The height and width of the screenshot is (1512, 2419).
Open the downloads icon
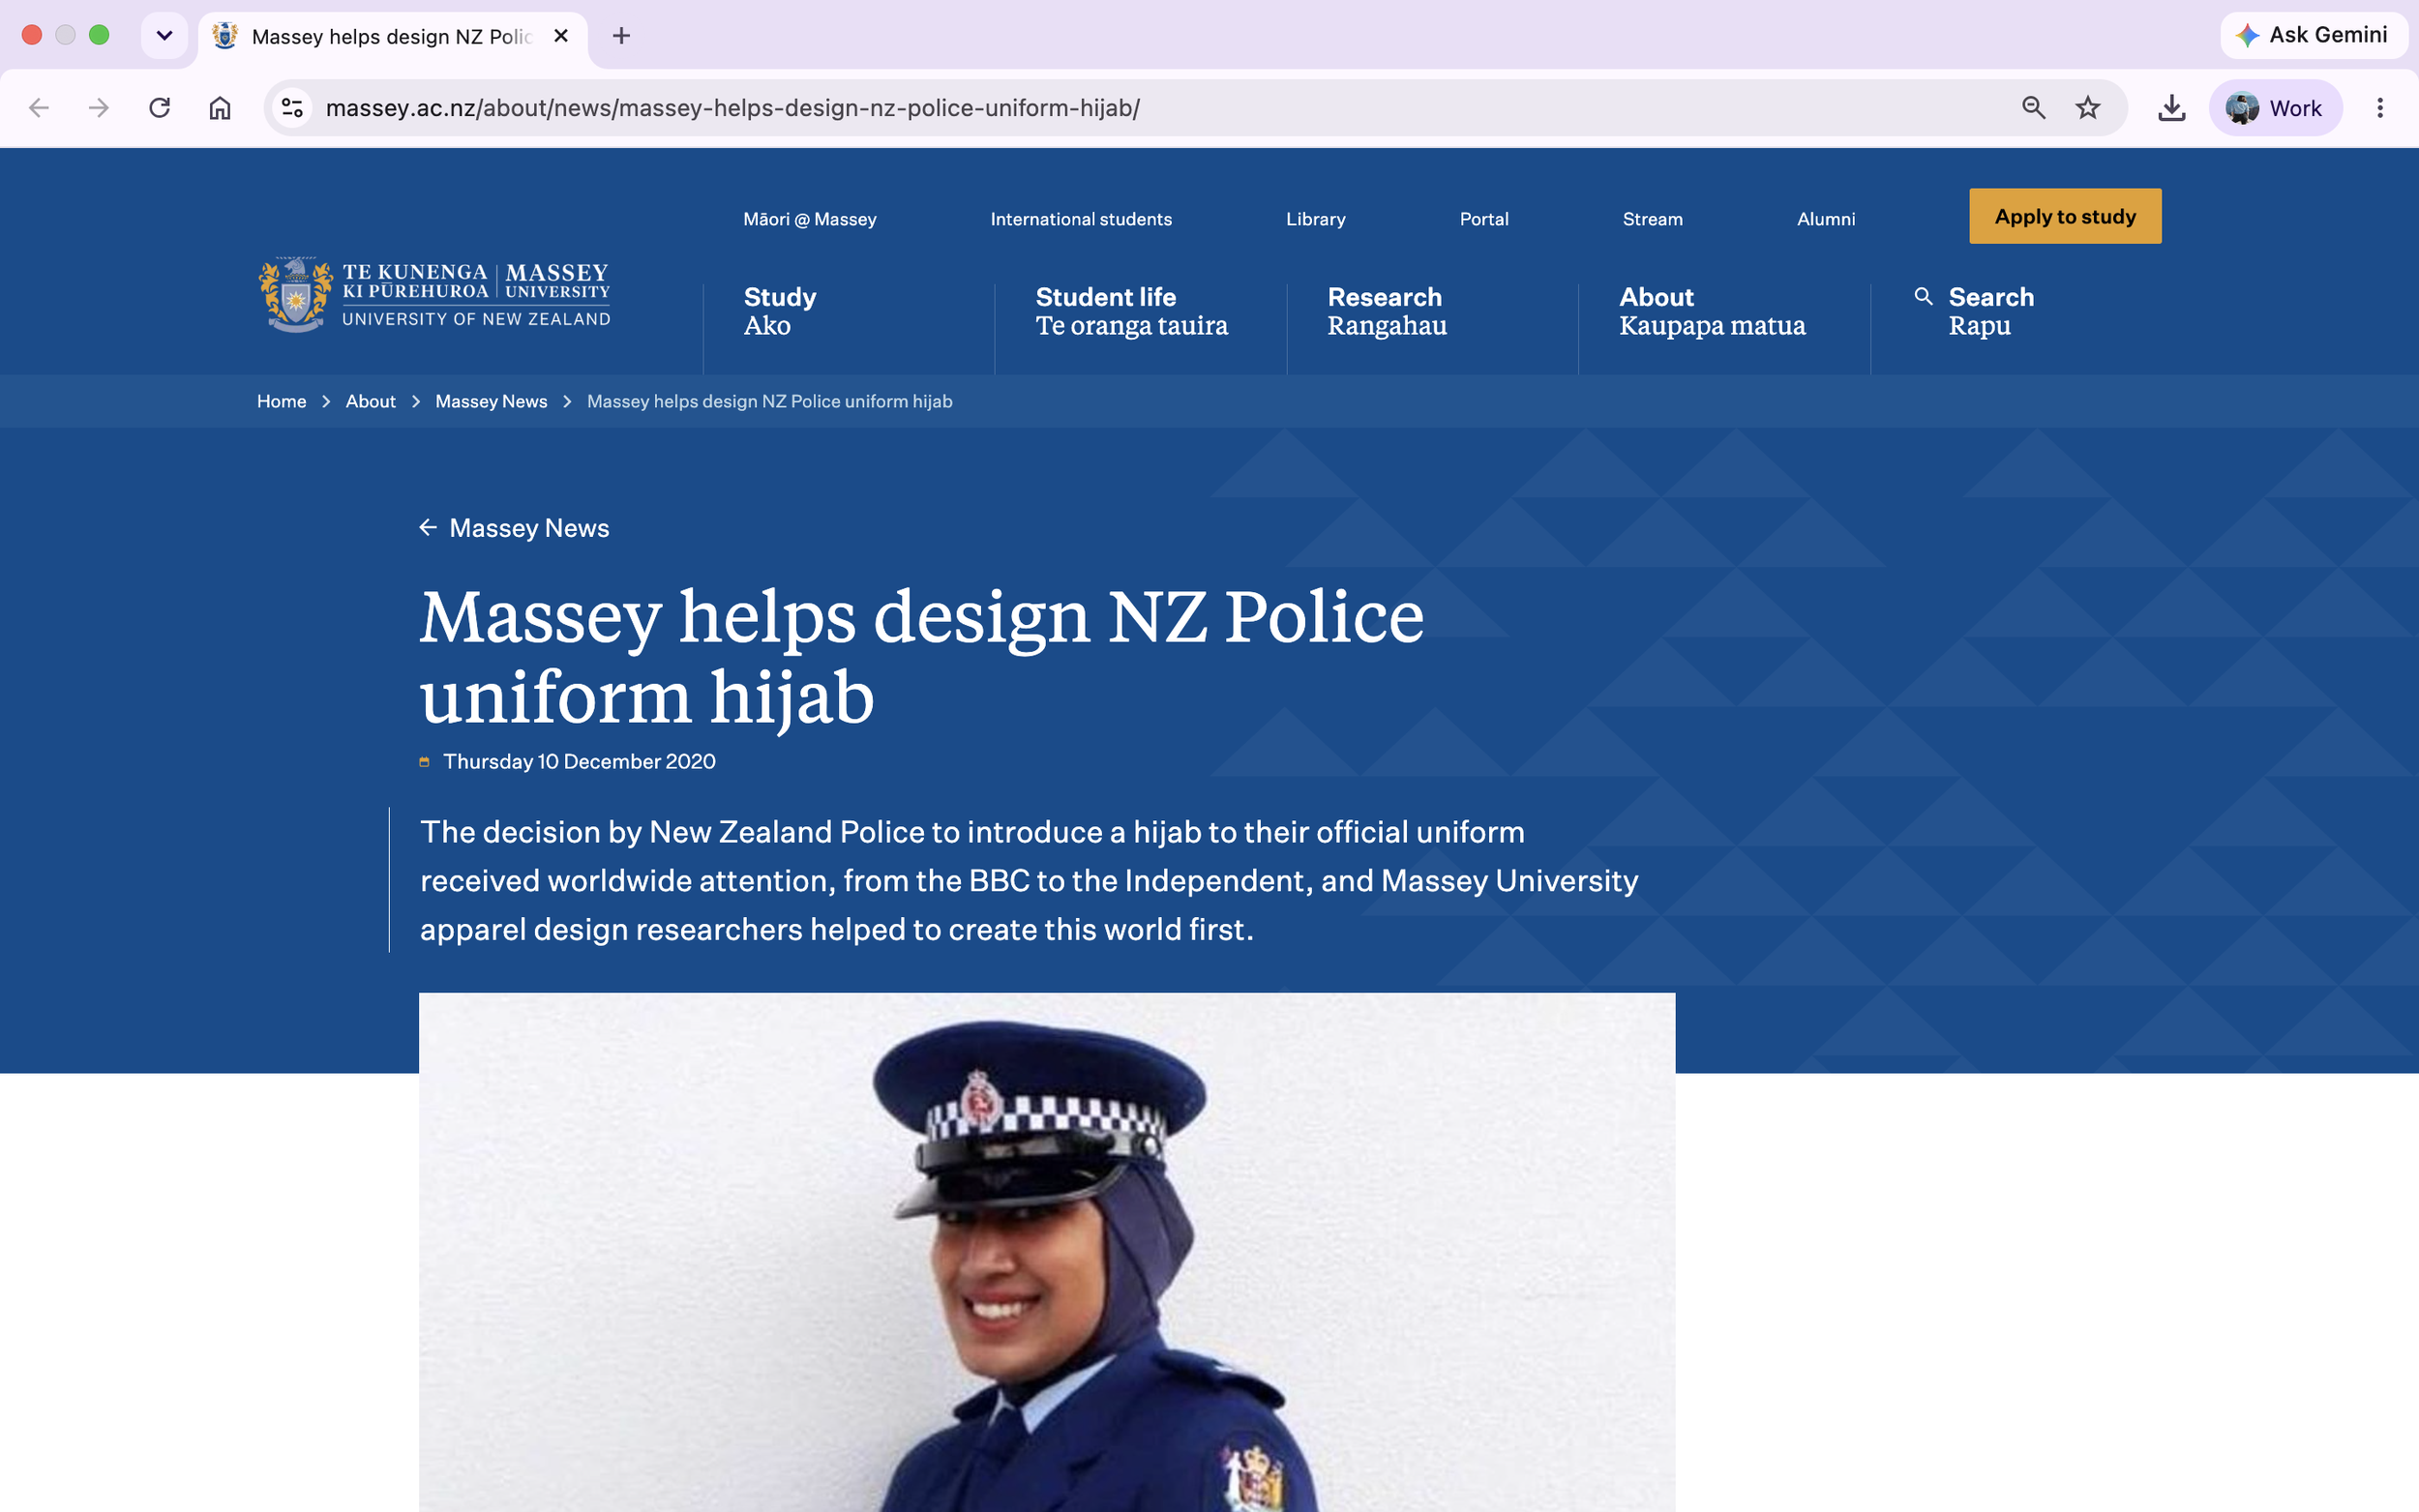(2171, 108)
